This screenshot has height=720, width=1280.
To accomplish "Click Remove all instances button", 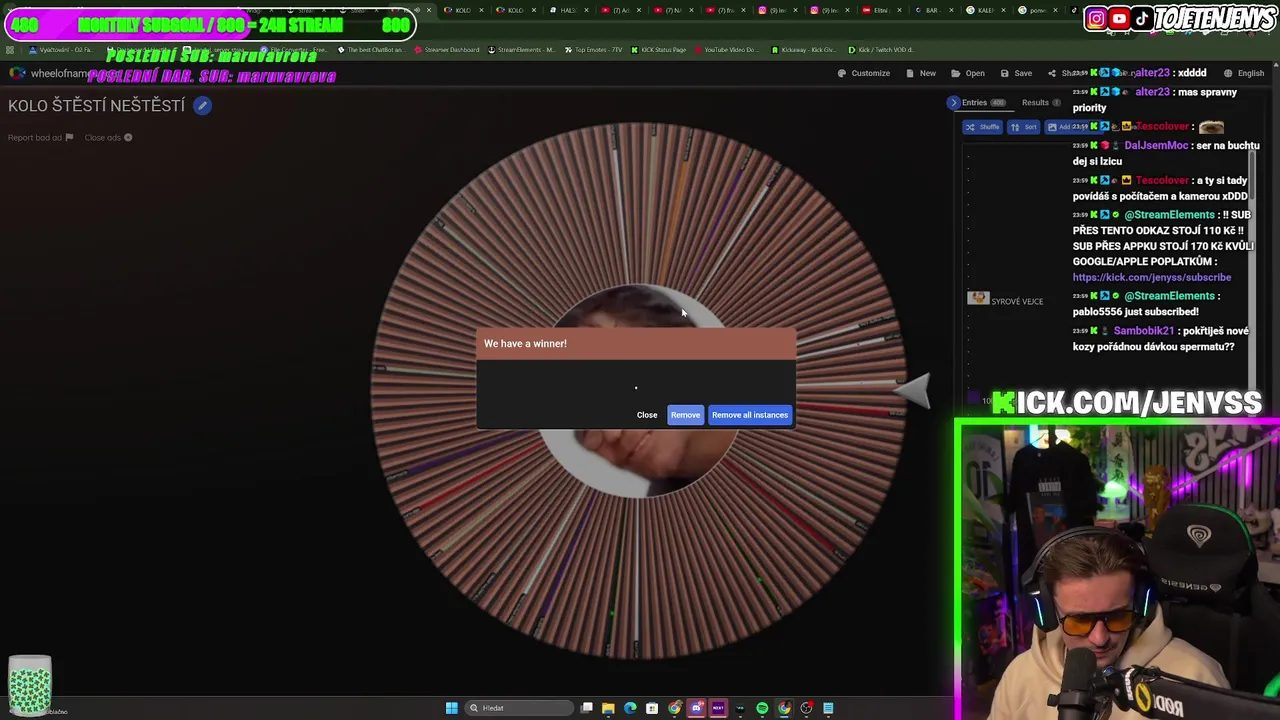I will (x=750, y=415).
